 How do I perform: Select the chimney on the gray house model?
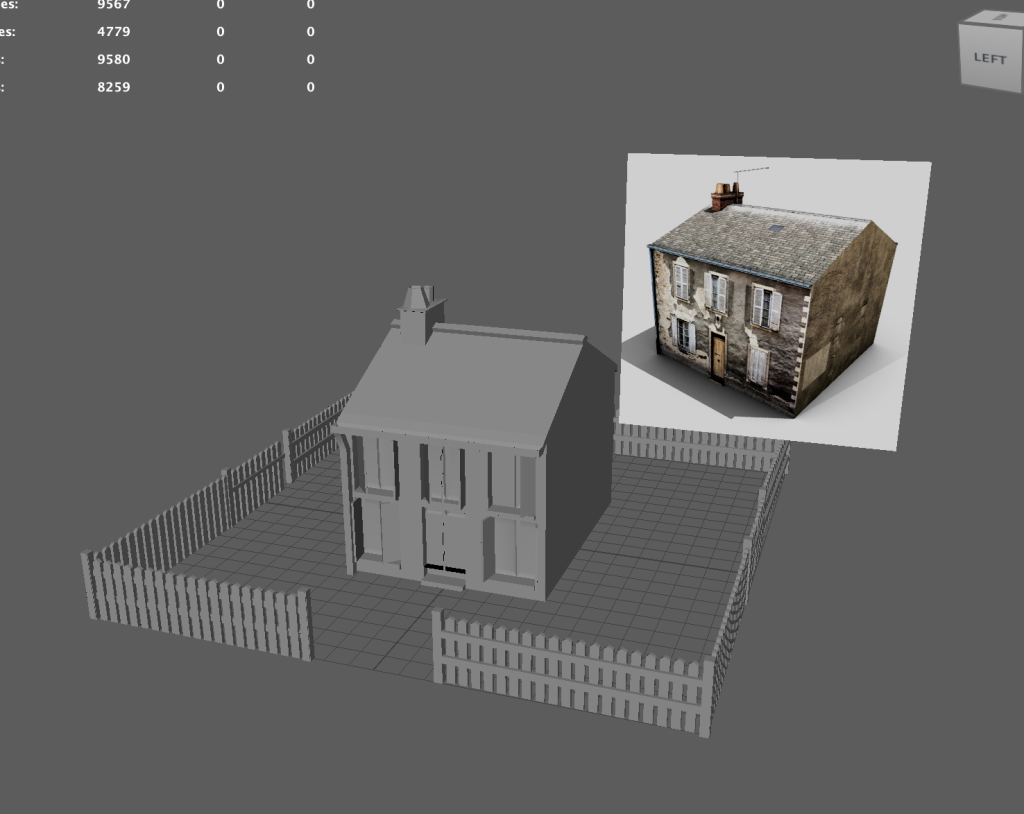[419, 314]
